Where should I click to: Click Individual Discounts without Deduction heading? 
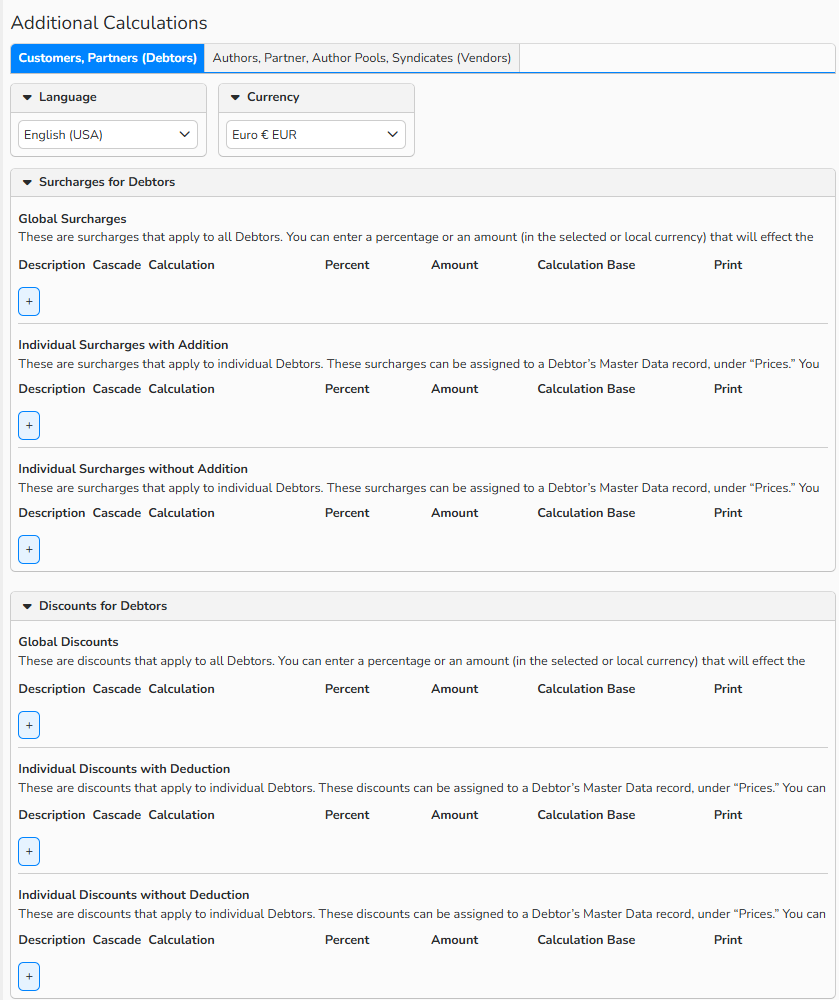pyautogui.click(x=133, y=895)
